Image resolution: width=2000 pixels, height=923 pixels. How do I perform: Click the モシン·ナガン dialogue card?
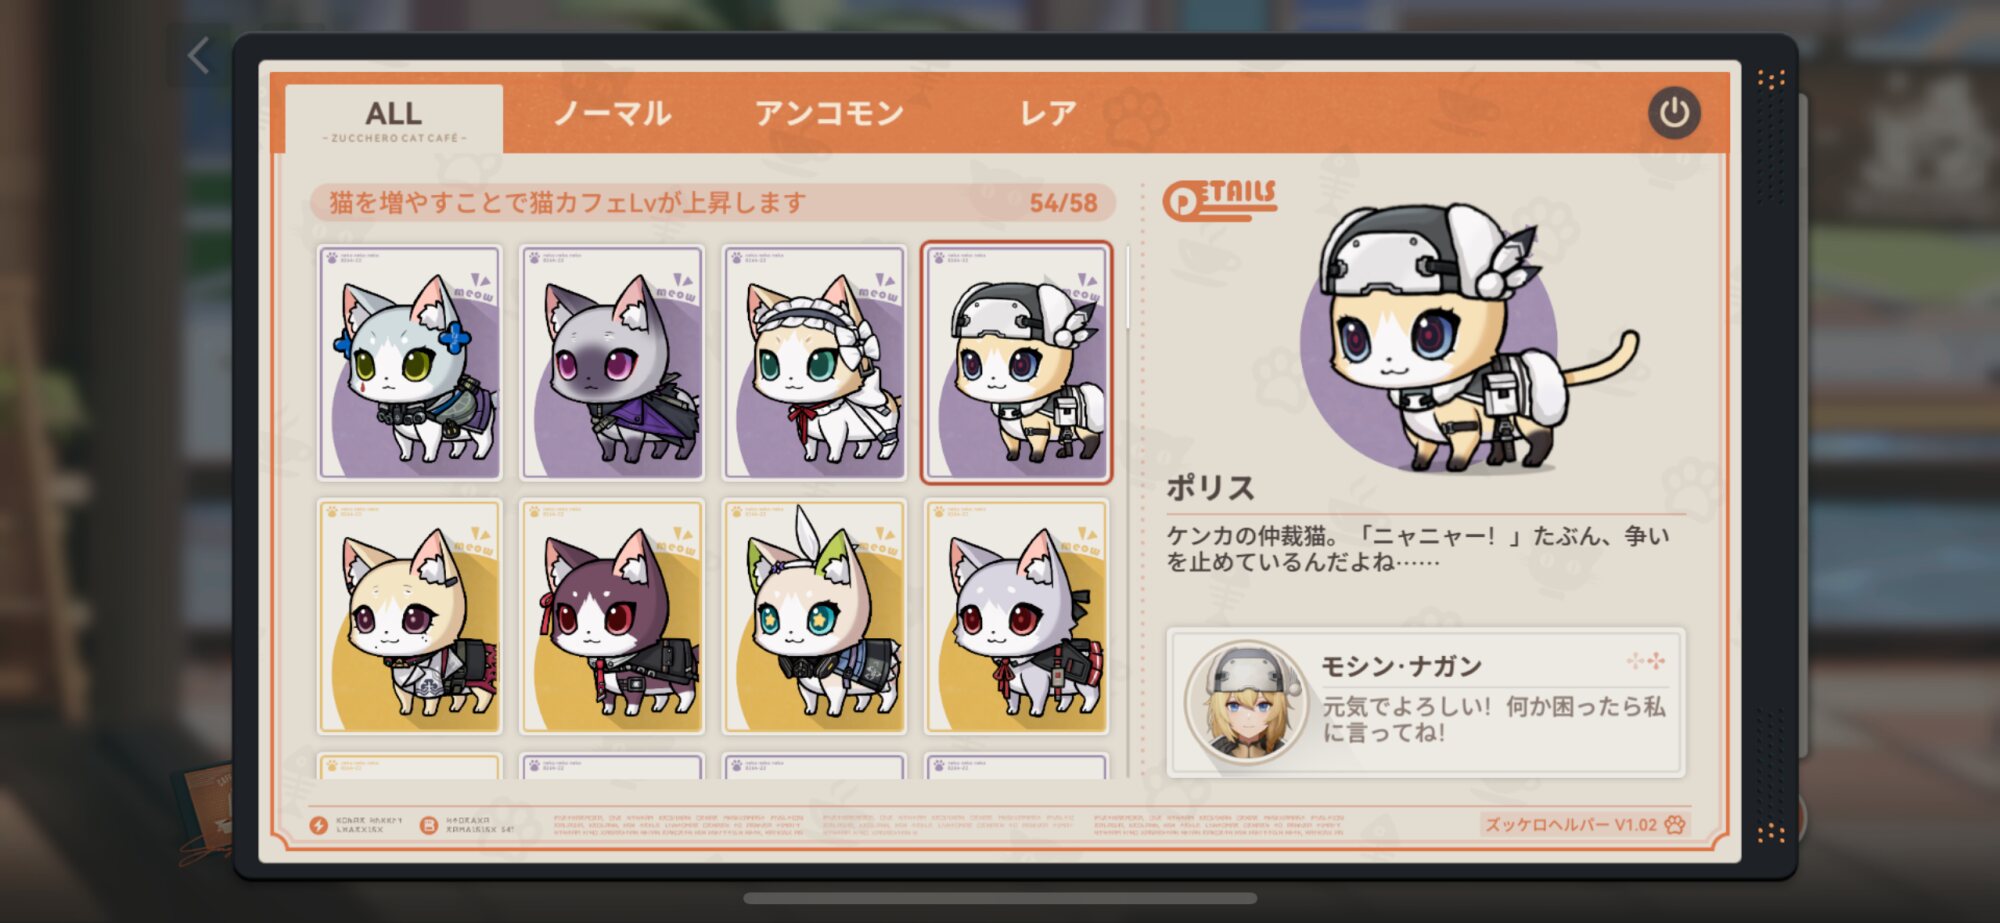[x=1426, y=702]
